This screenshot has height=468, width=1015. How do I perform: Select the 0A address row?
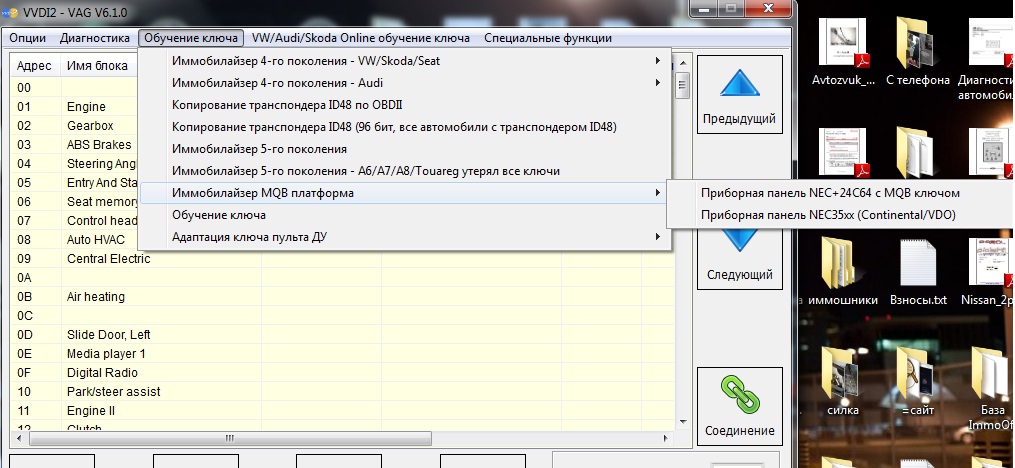342,278
